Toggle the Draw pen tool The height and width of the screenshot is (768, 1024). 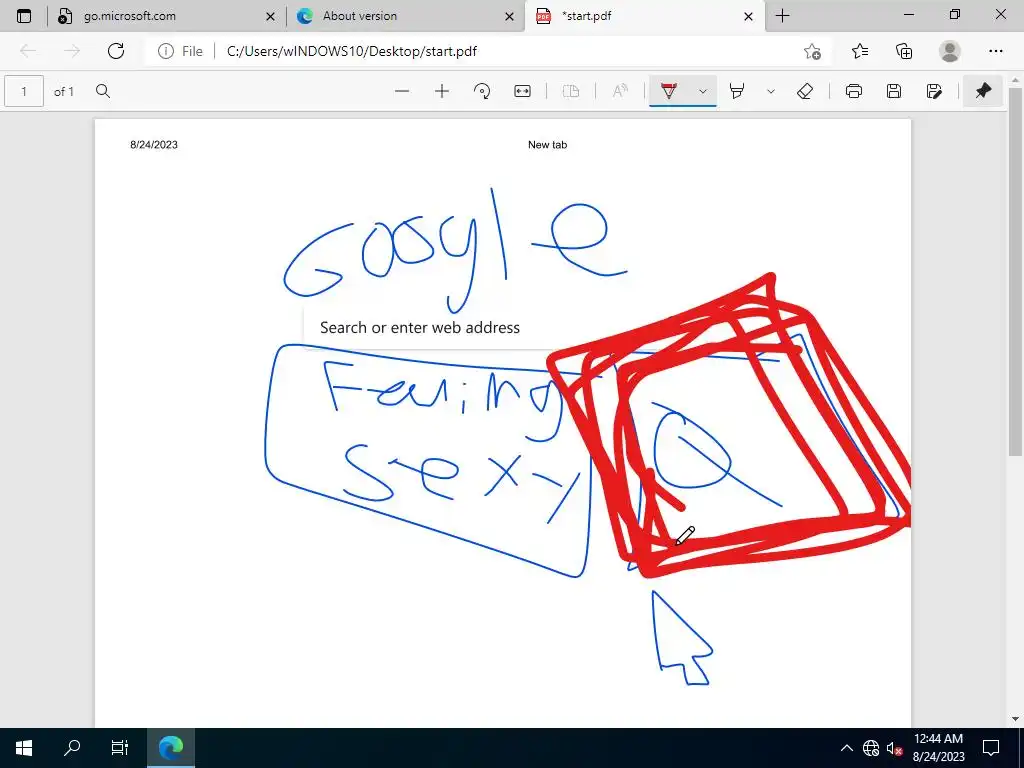tap(669, 91)
